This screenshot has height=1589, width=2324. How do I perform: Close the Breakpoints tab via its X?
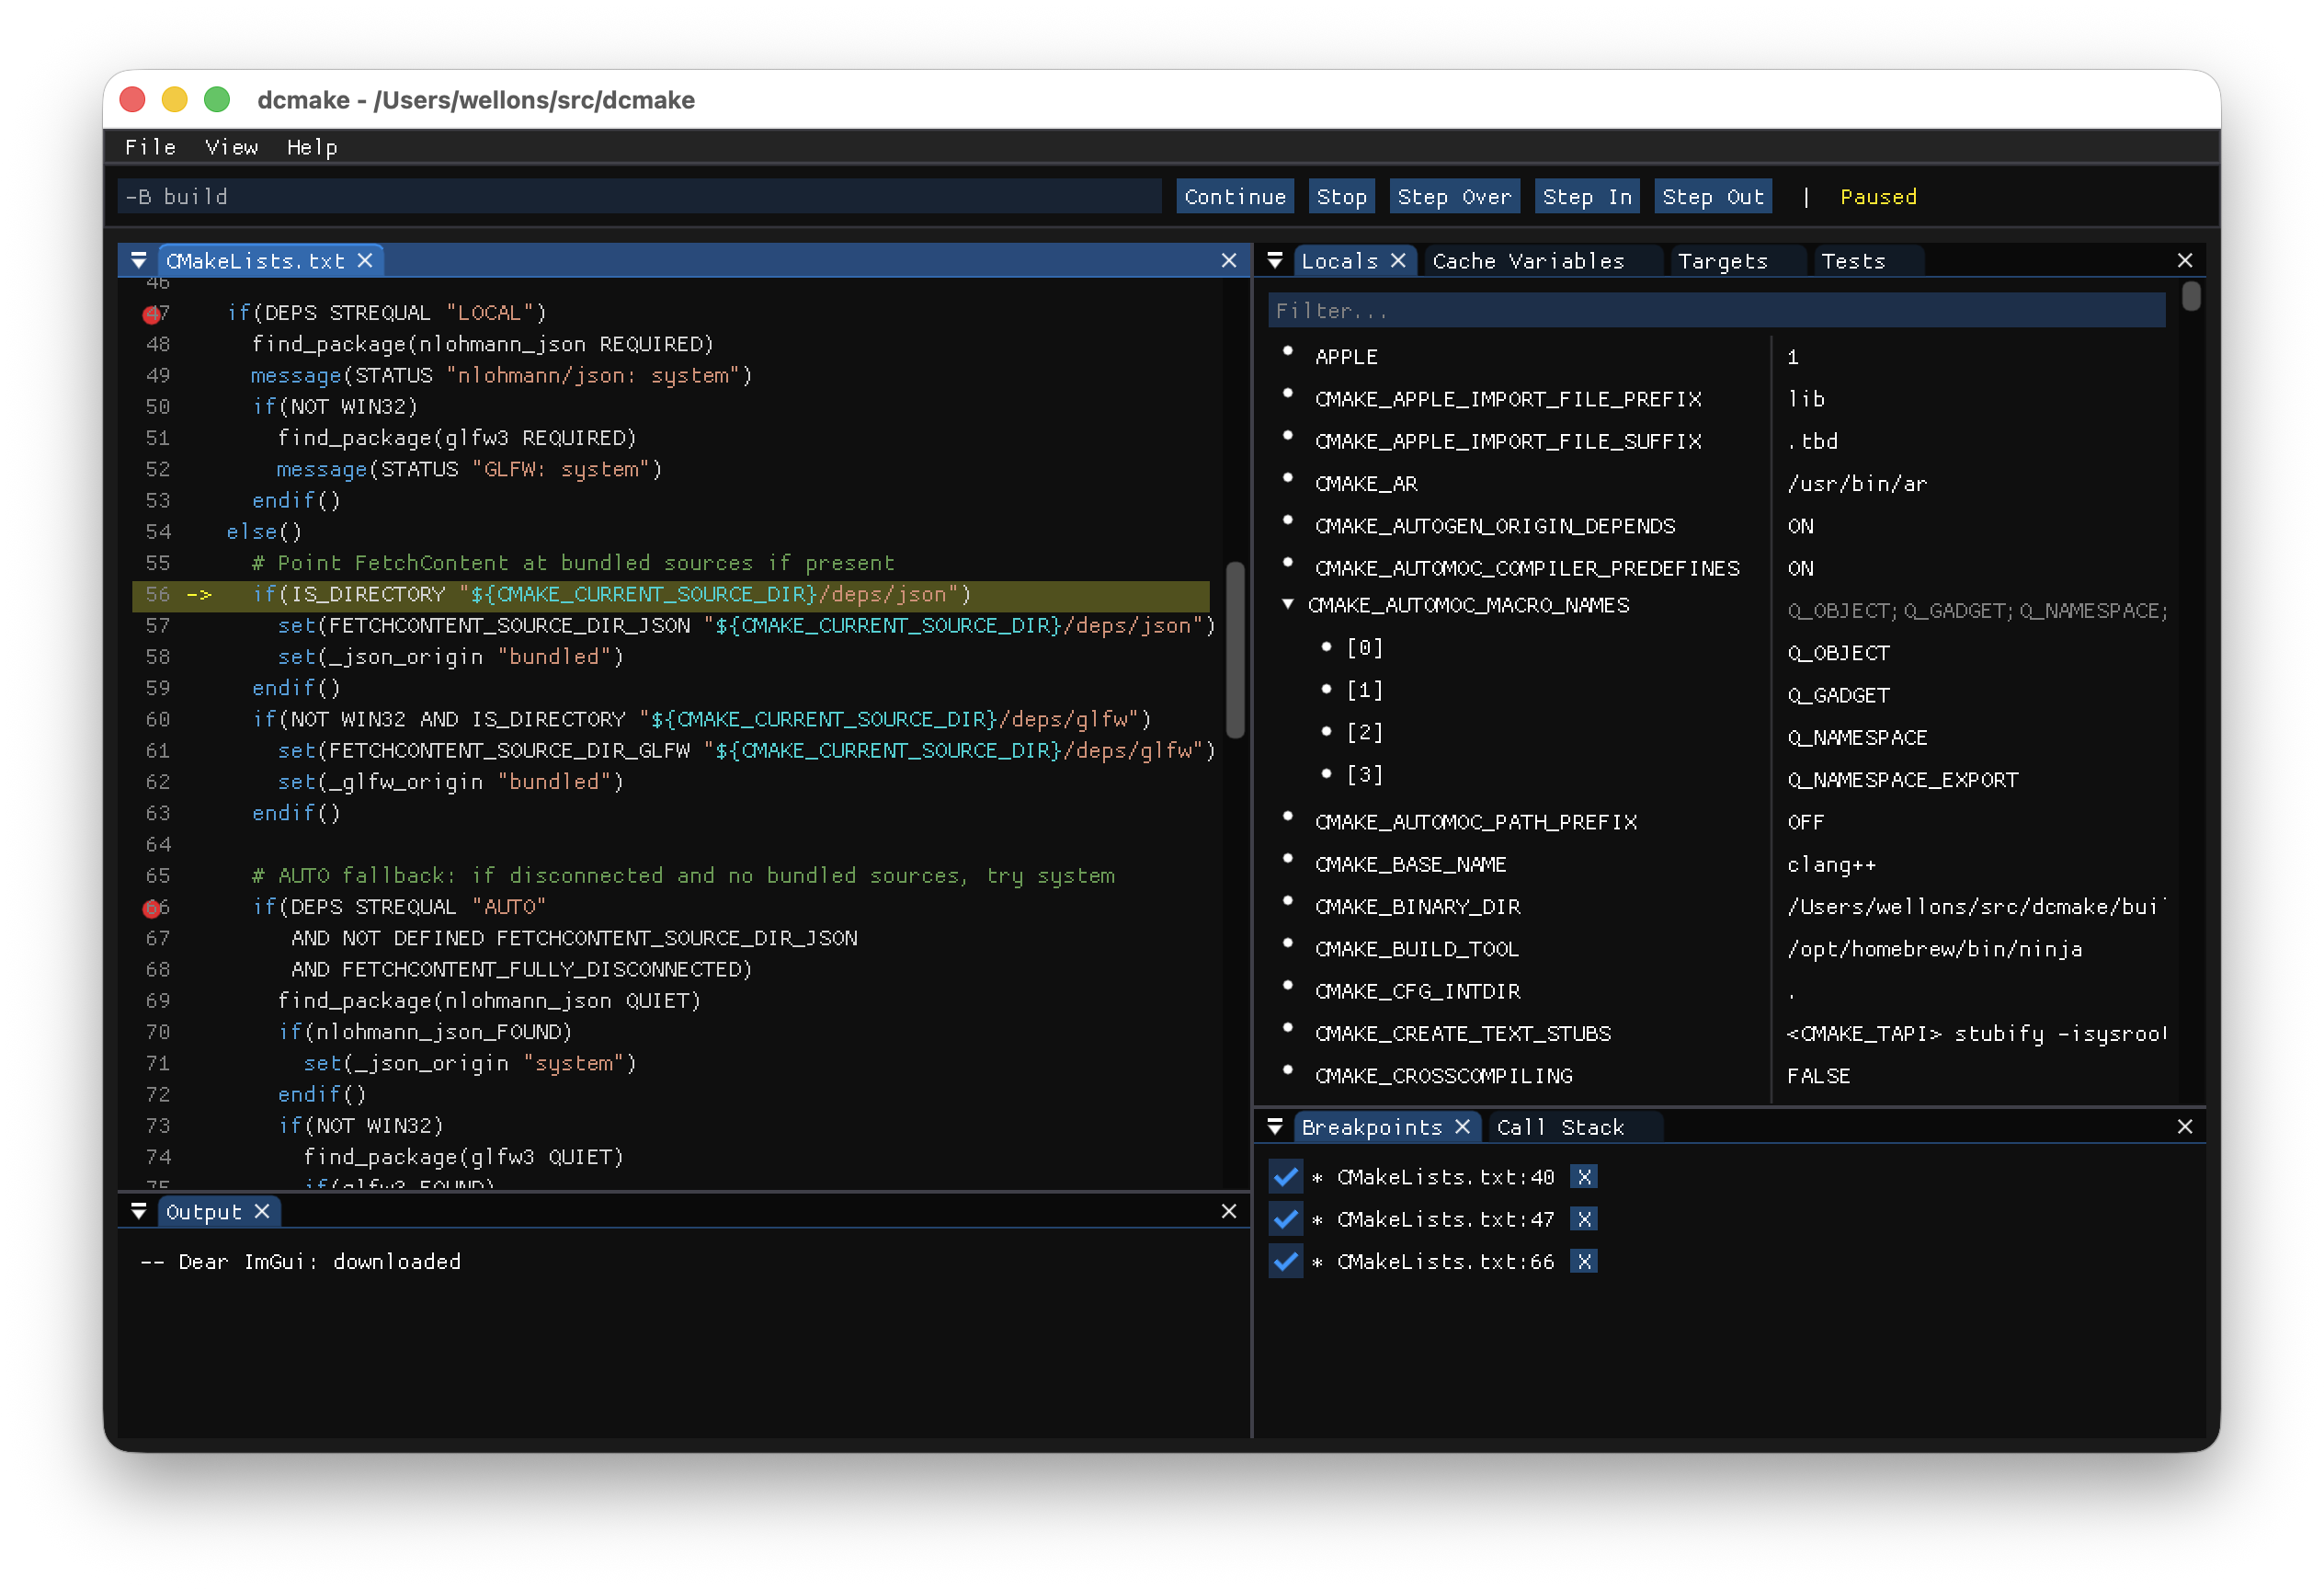tap(1462, 1127)
